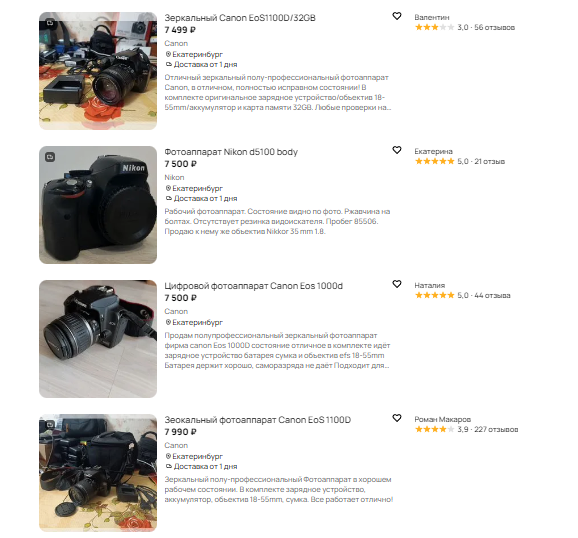This screenshot has width=578, height=538.
Task: Open Цифровой фотоаппарат Canon Eos 1000d title
Action: 254,286
